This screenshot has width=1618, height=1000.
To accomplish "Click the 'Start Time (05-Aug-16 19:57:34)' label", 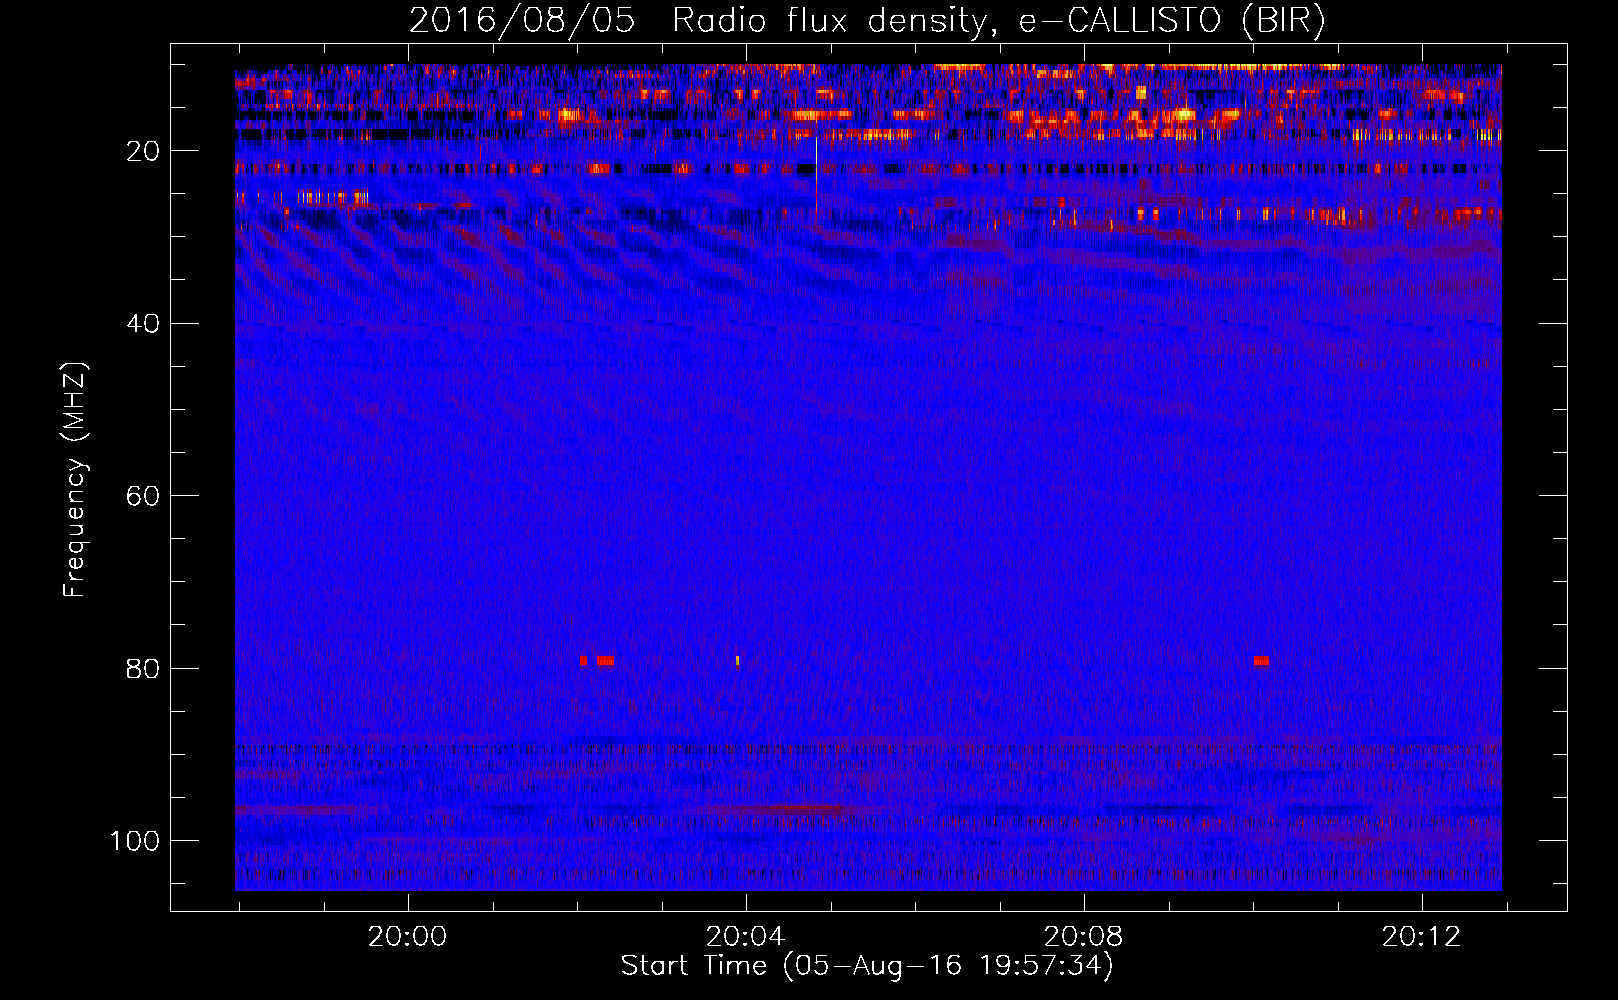I will [x=867, y=966].
